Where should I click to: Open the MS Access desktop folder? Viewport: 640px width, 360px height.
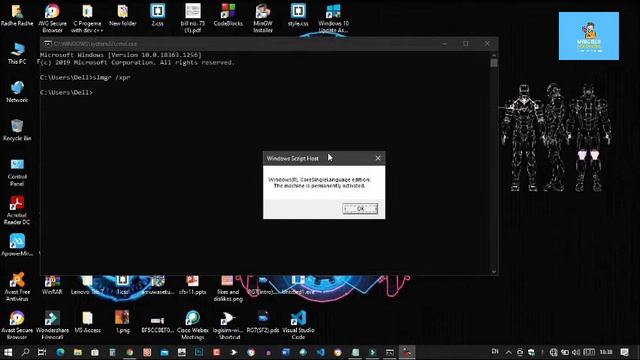click(x=87, y=322)
